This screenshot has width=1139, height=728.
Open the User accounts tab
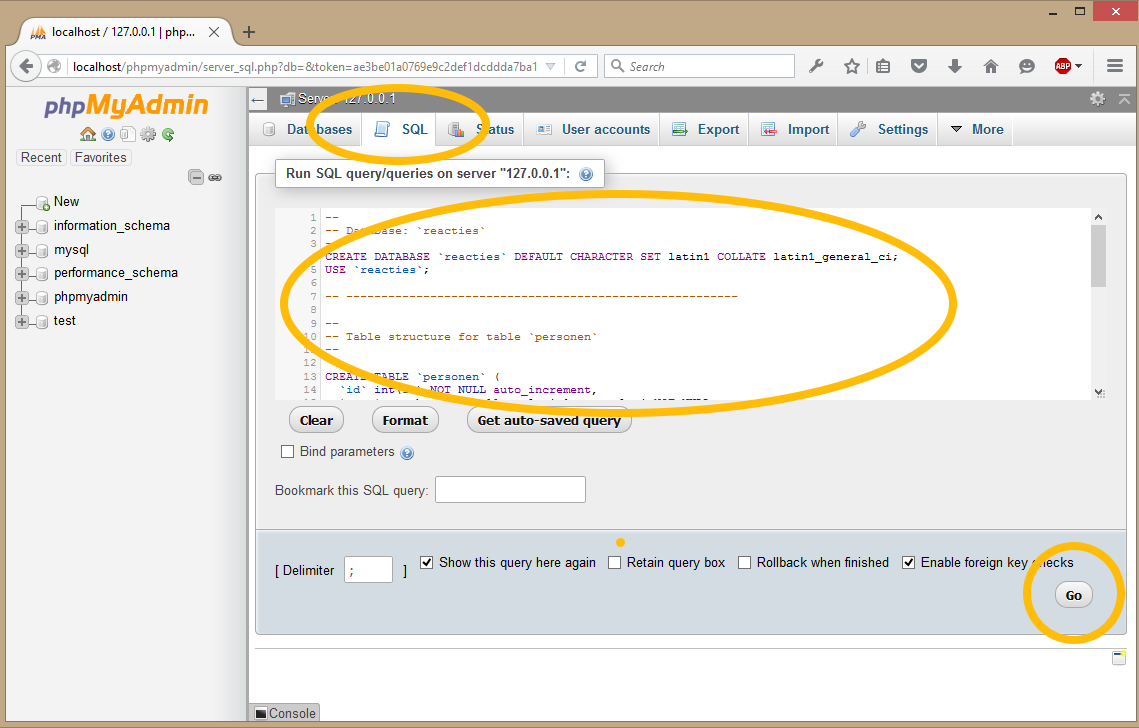(x=593, y=129)
